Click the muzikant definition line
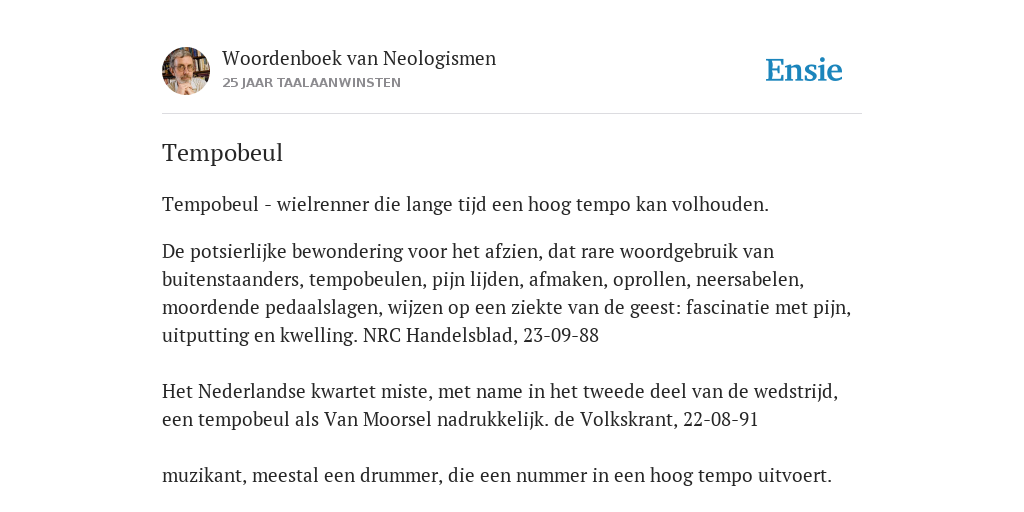 [x=496, y=475]
